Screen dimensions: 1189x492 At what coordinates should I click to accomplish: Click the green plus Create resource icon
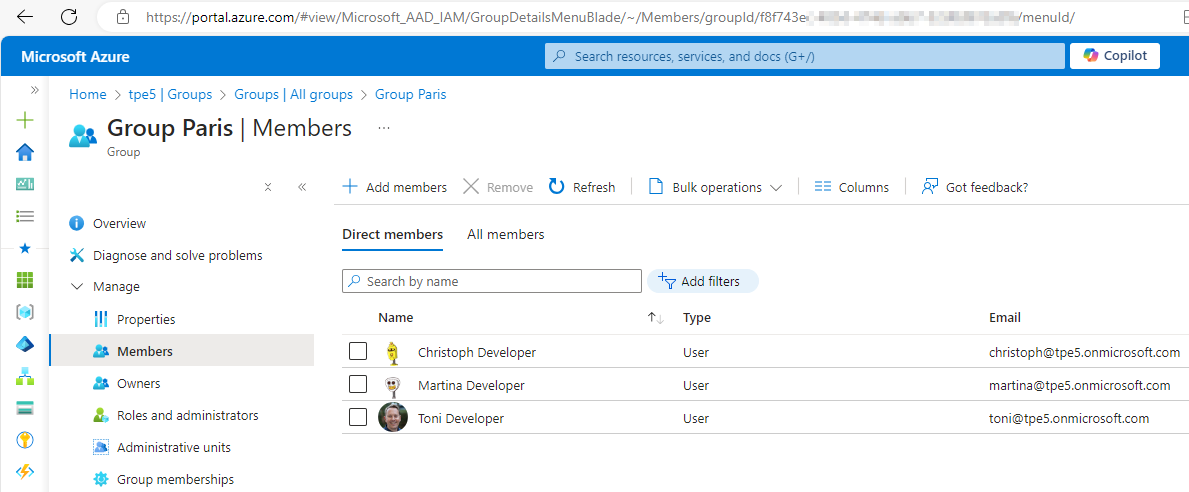[x=25, y=120]
